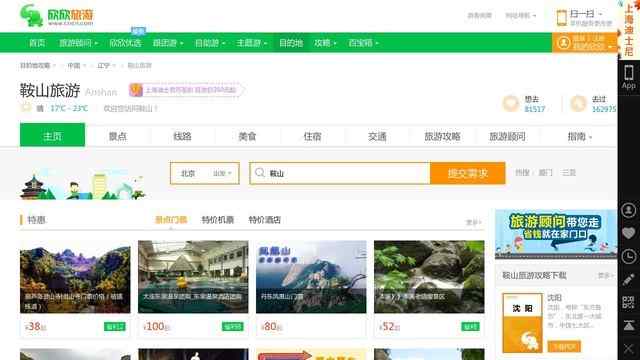Open the 旅游攻略 tab
The width and height of the screenshot is (640, 360).
442,136
